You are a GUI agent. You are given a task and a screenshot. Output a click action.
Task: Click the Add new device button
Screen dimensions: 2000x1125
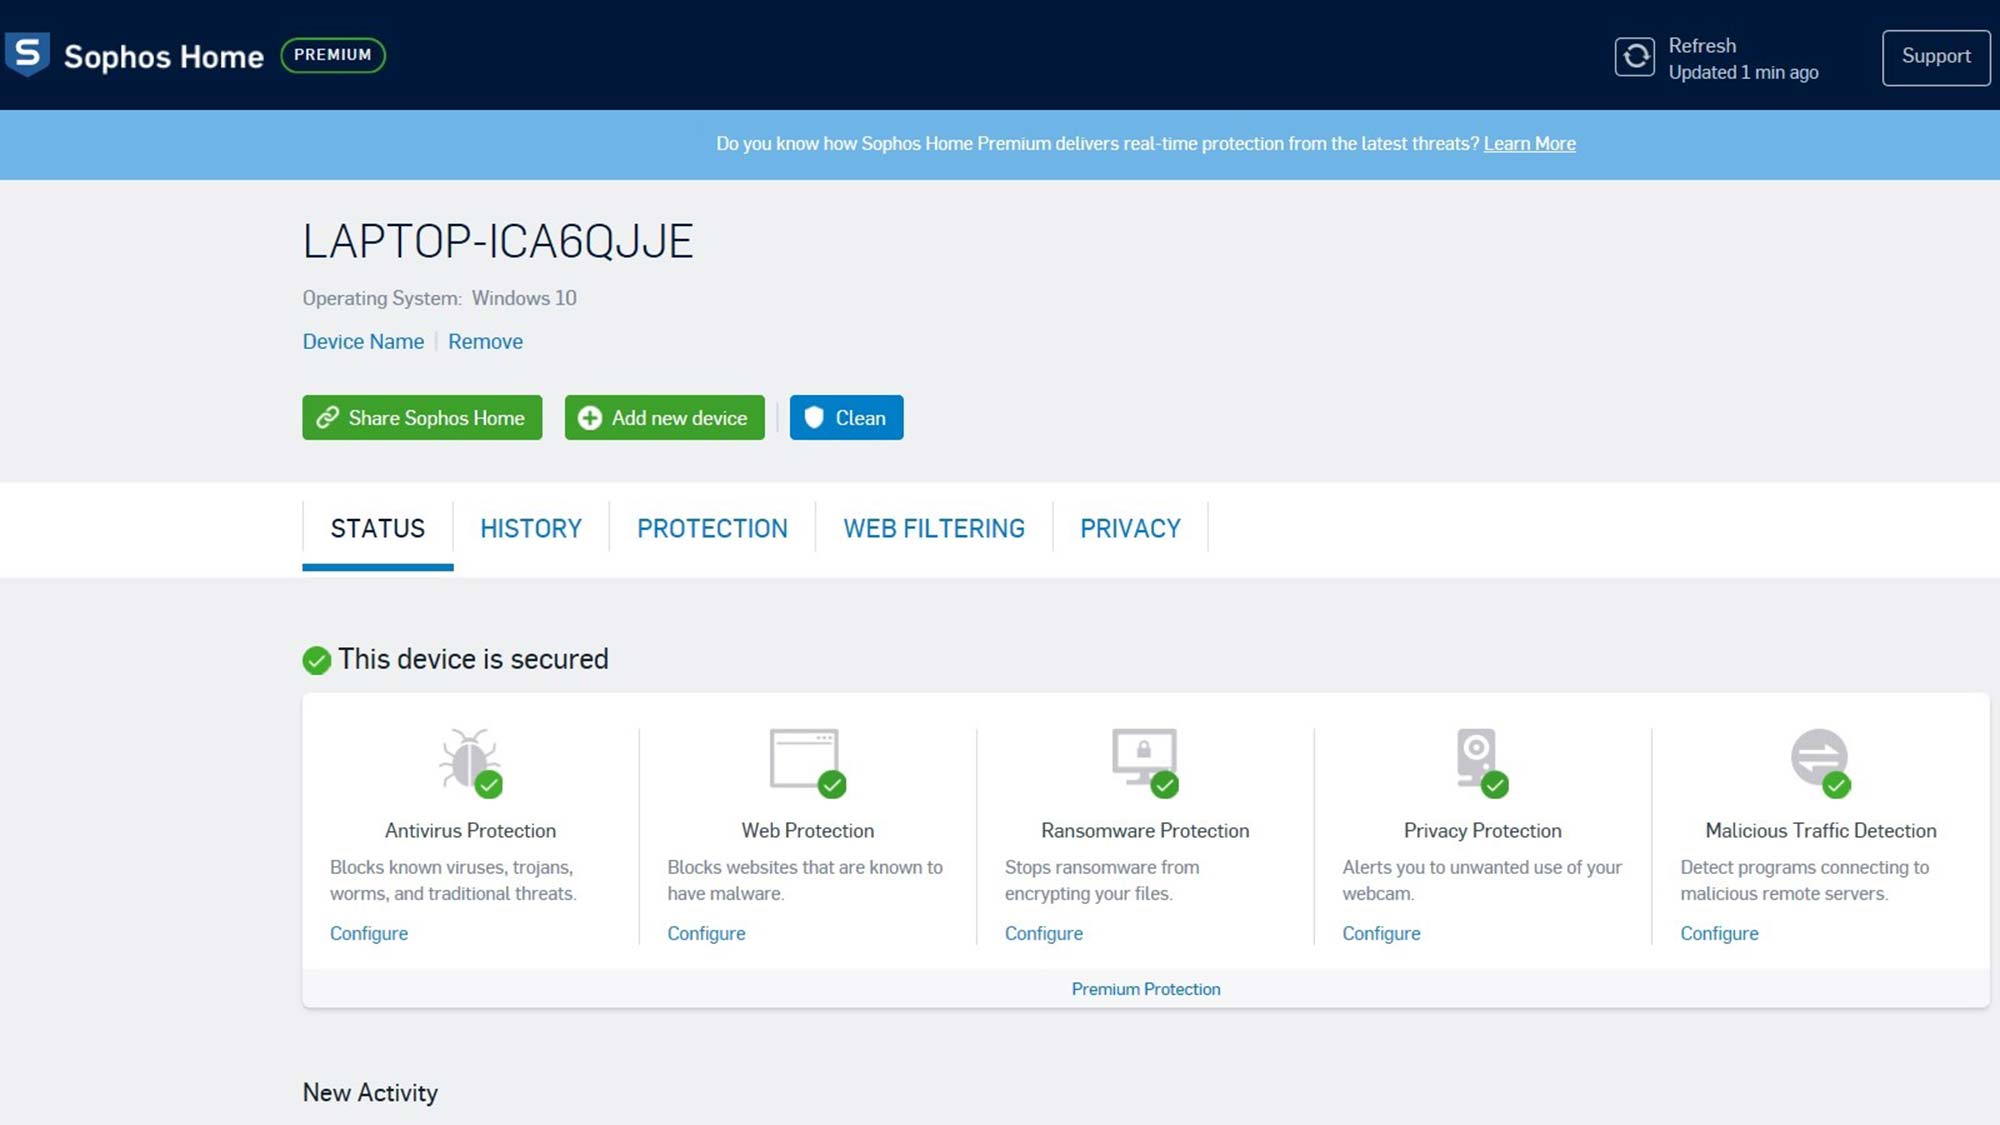(664, 417)
